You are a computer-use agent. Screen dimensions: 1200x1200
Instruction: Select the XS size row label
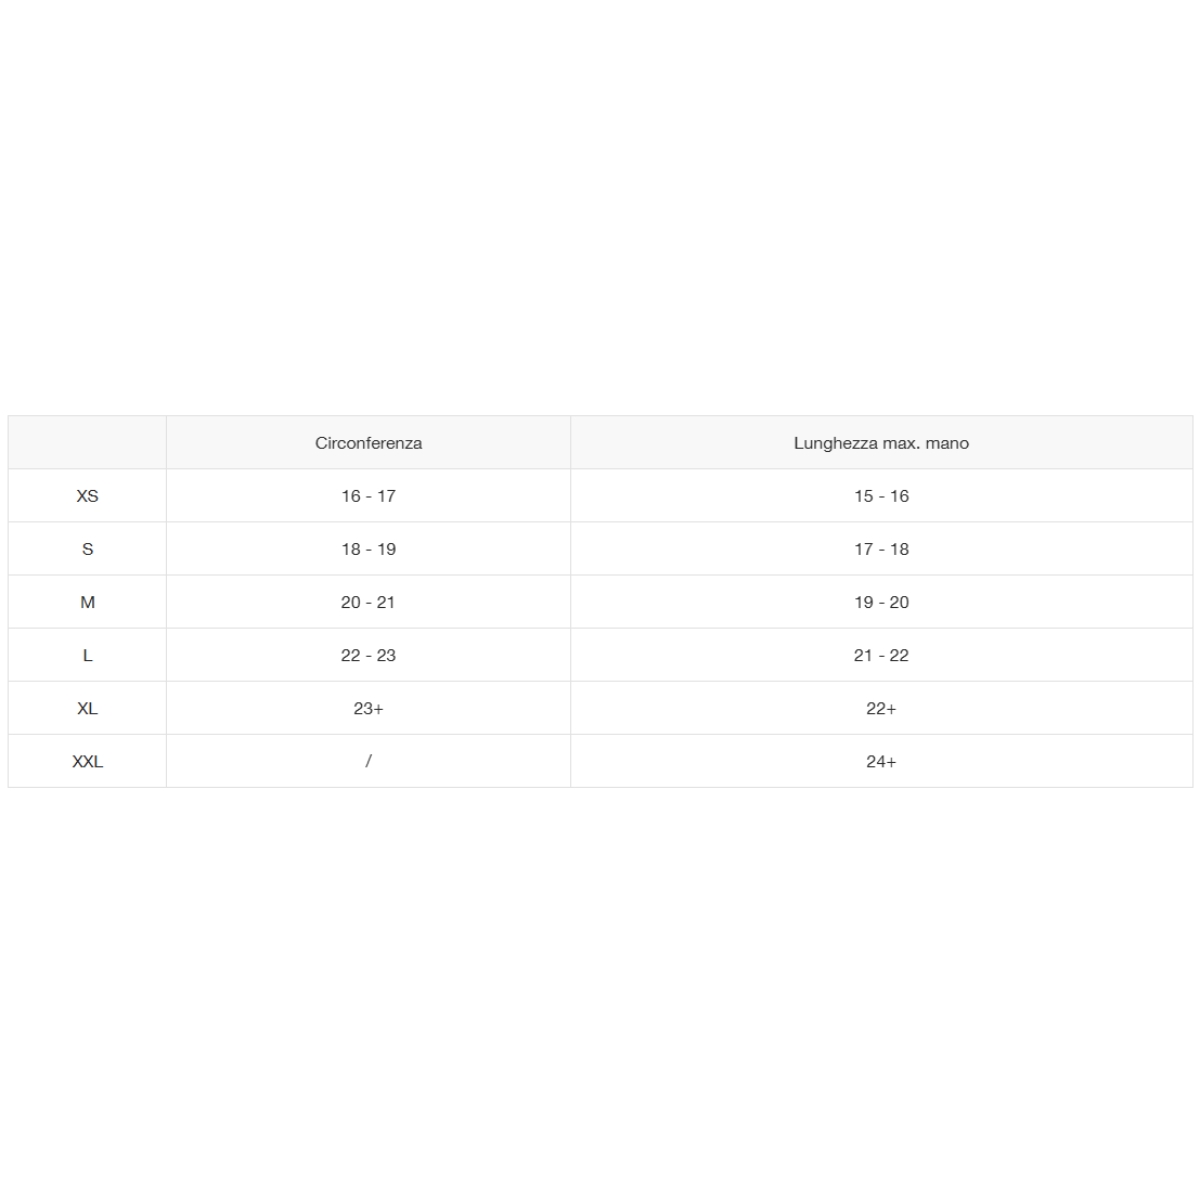tap(87, 496)
